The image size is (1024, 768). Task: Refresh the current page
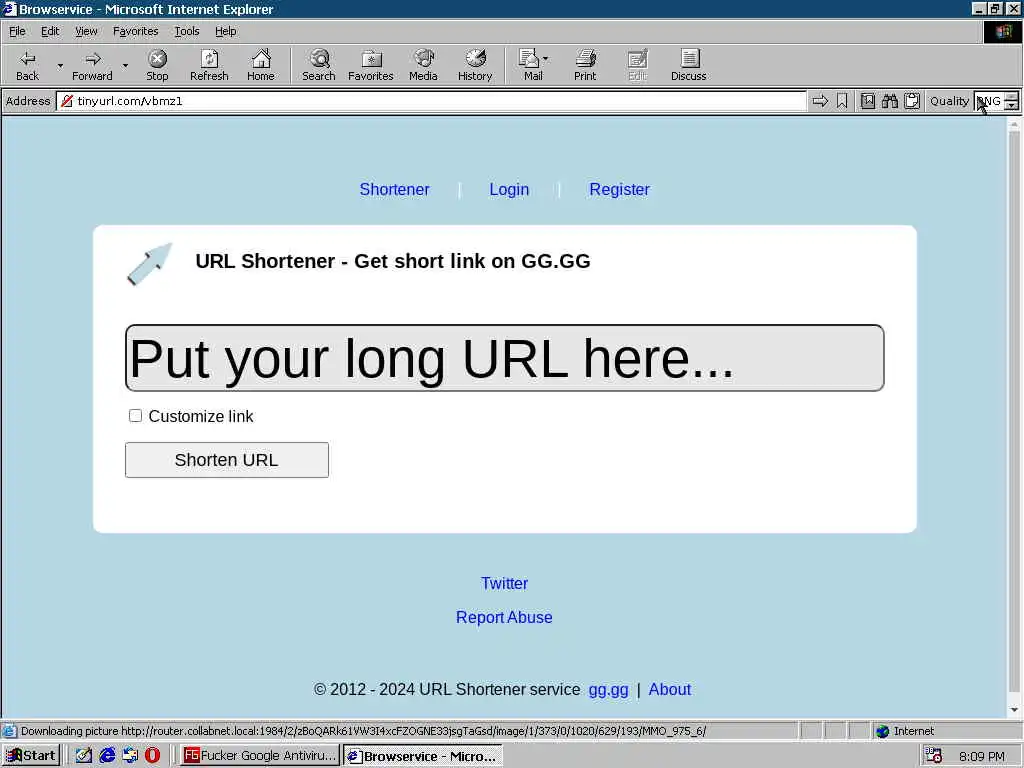(x=209, y=65)
